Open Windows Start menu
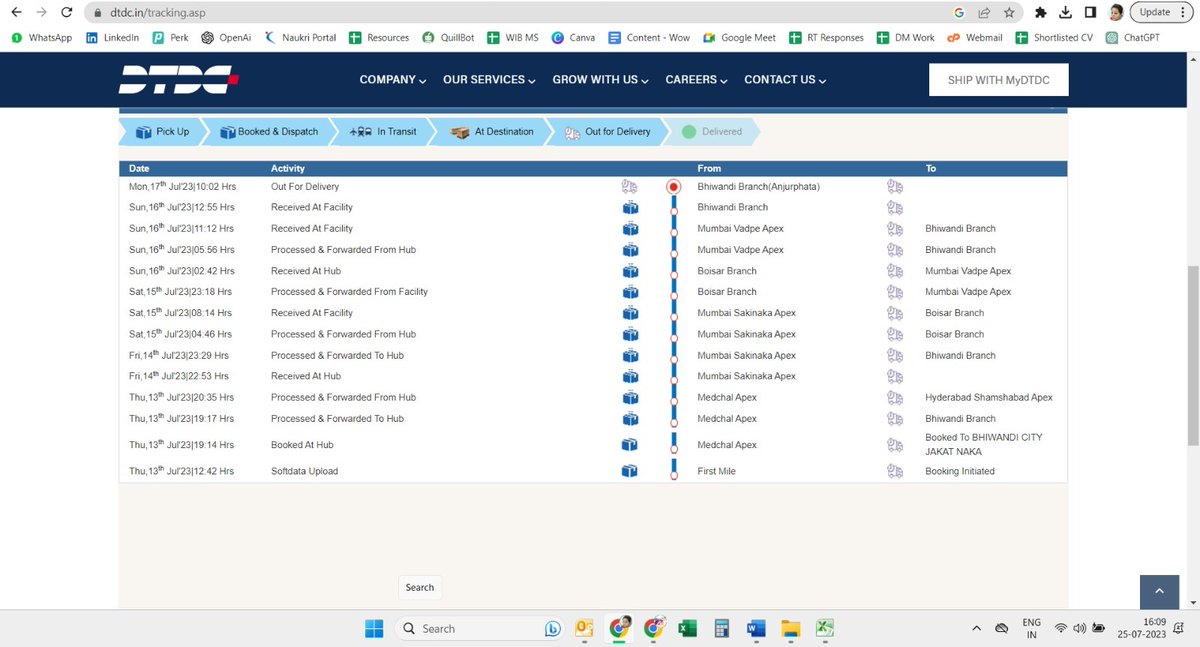Viewport: 1200px width, 647px height. pyautogui.click(x=374, y=628)
